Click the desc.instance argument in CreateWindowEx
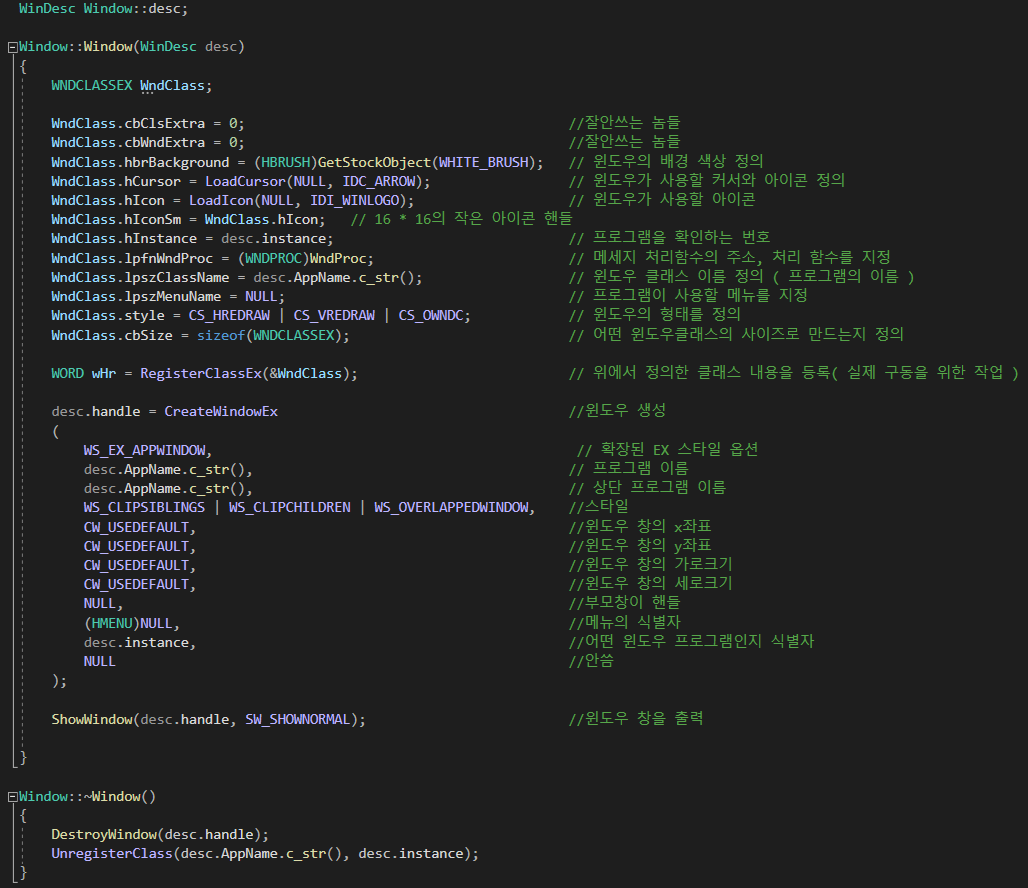This screenshot has width=1028, height=888. tap(136, 643)
